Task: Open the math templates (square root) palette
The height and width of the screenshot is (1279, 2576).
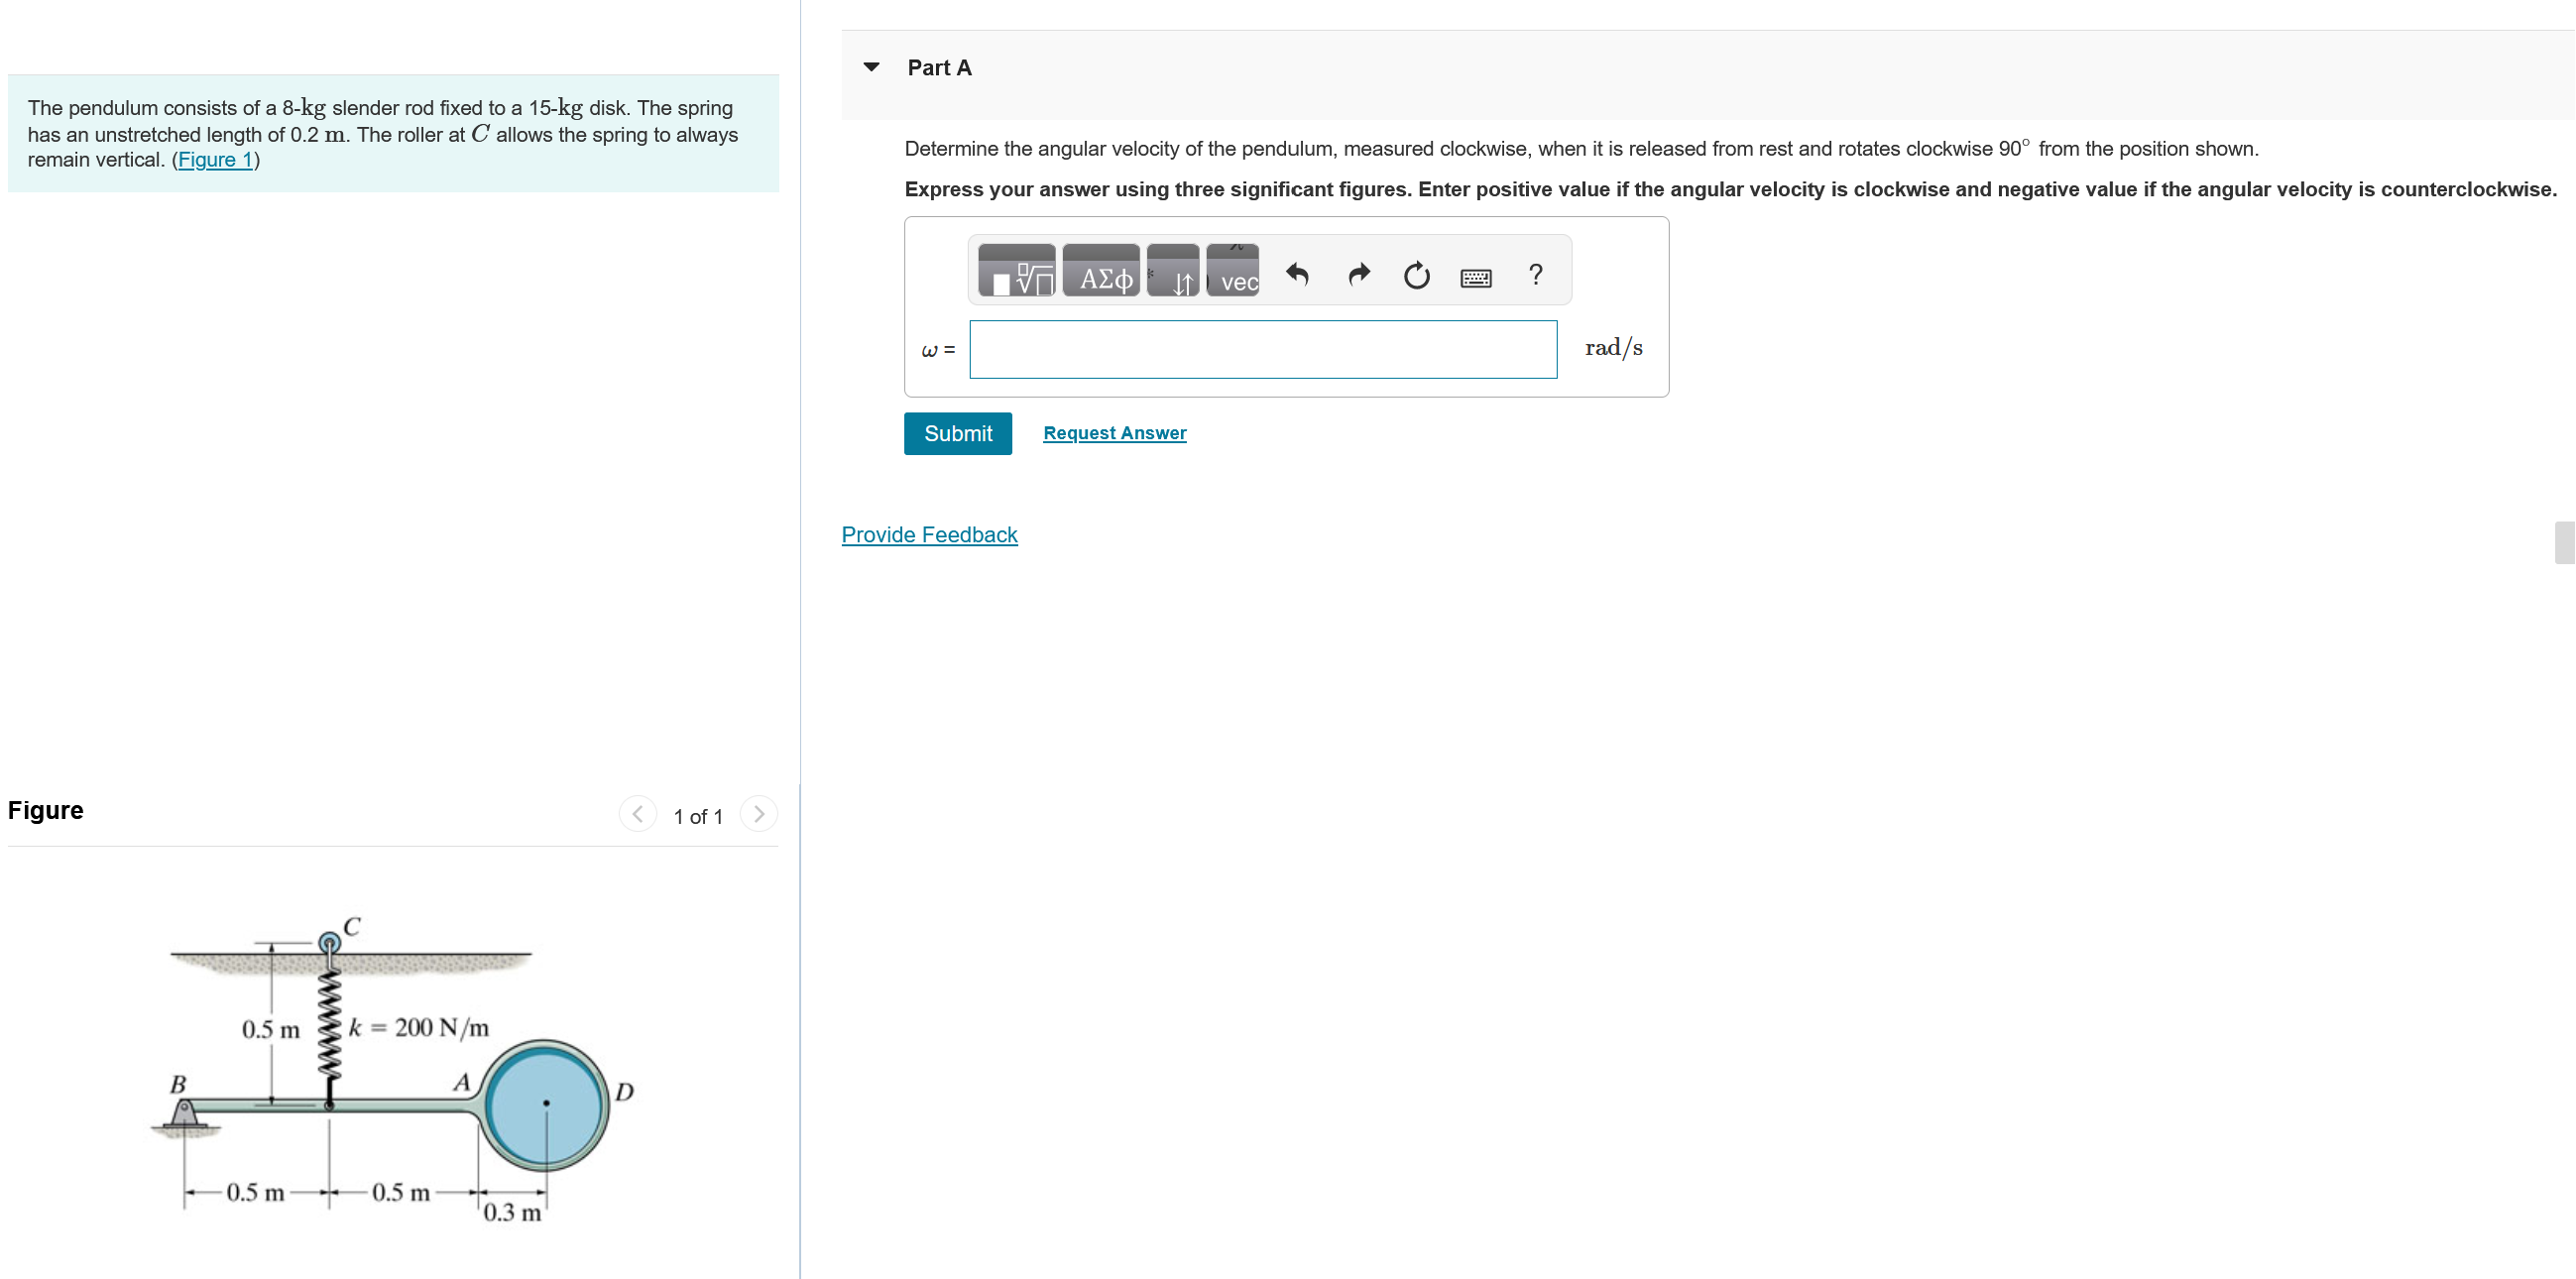Action: click(x=1016, y=272)
